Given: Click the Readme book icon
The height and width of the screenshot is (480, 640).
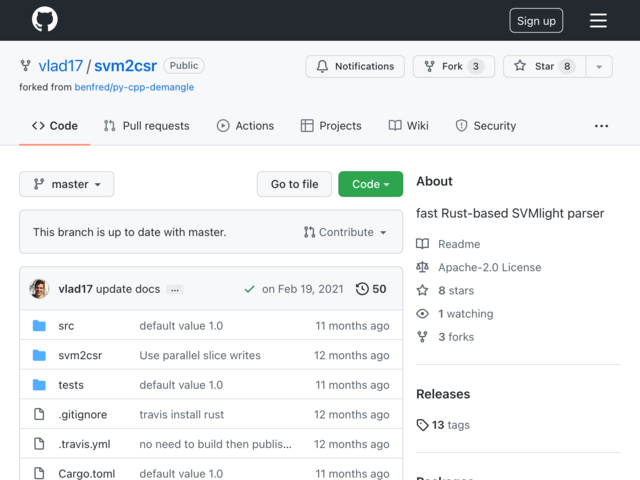Looking at the screenshot, I should click(x=422, y=244).
